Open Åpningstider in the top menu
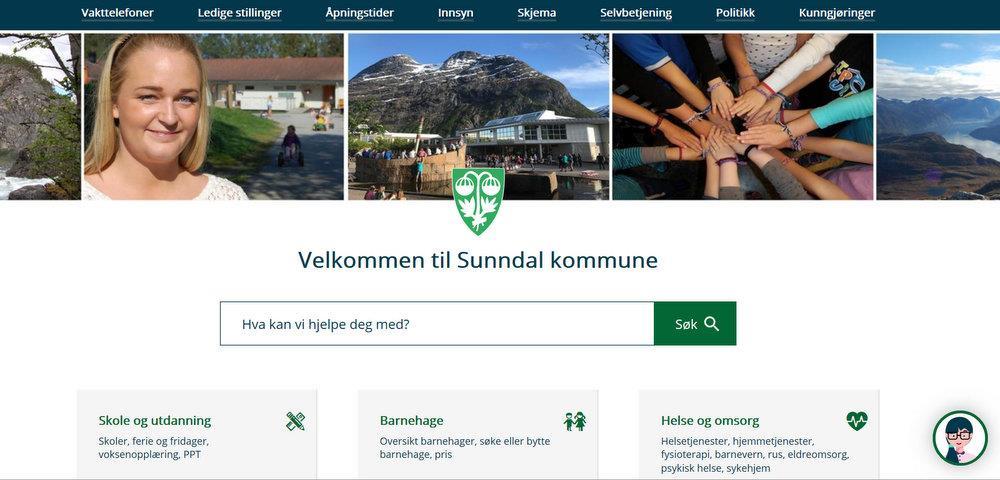1000x480 pixels. point(360,13)
